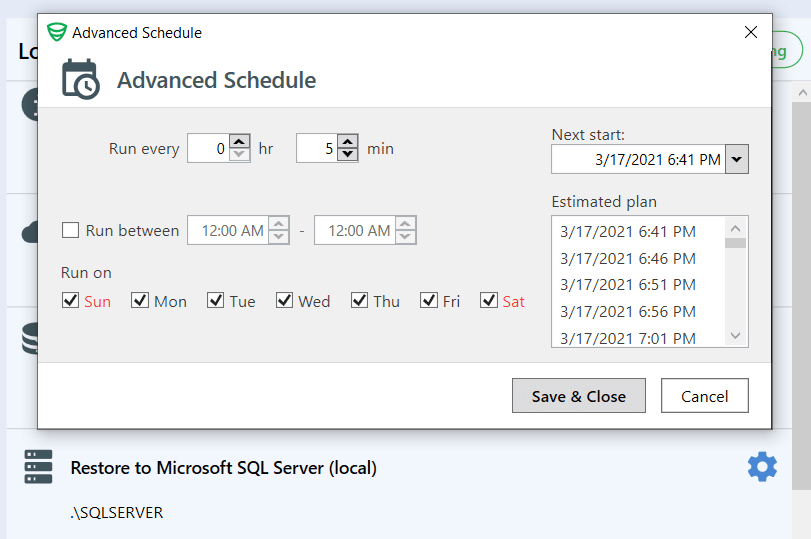Enable the Run between checkbox
811x539 pixels.
70,230
